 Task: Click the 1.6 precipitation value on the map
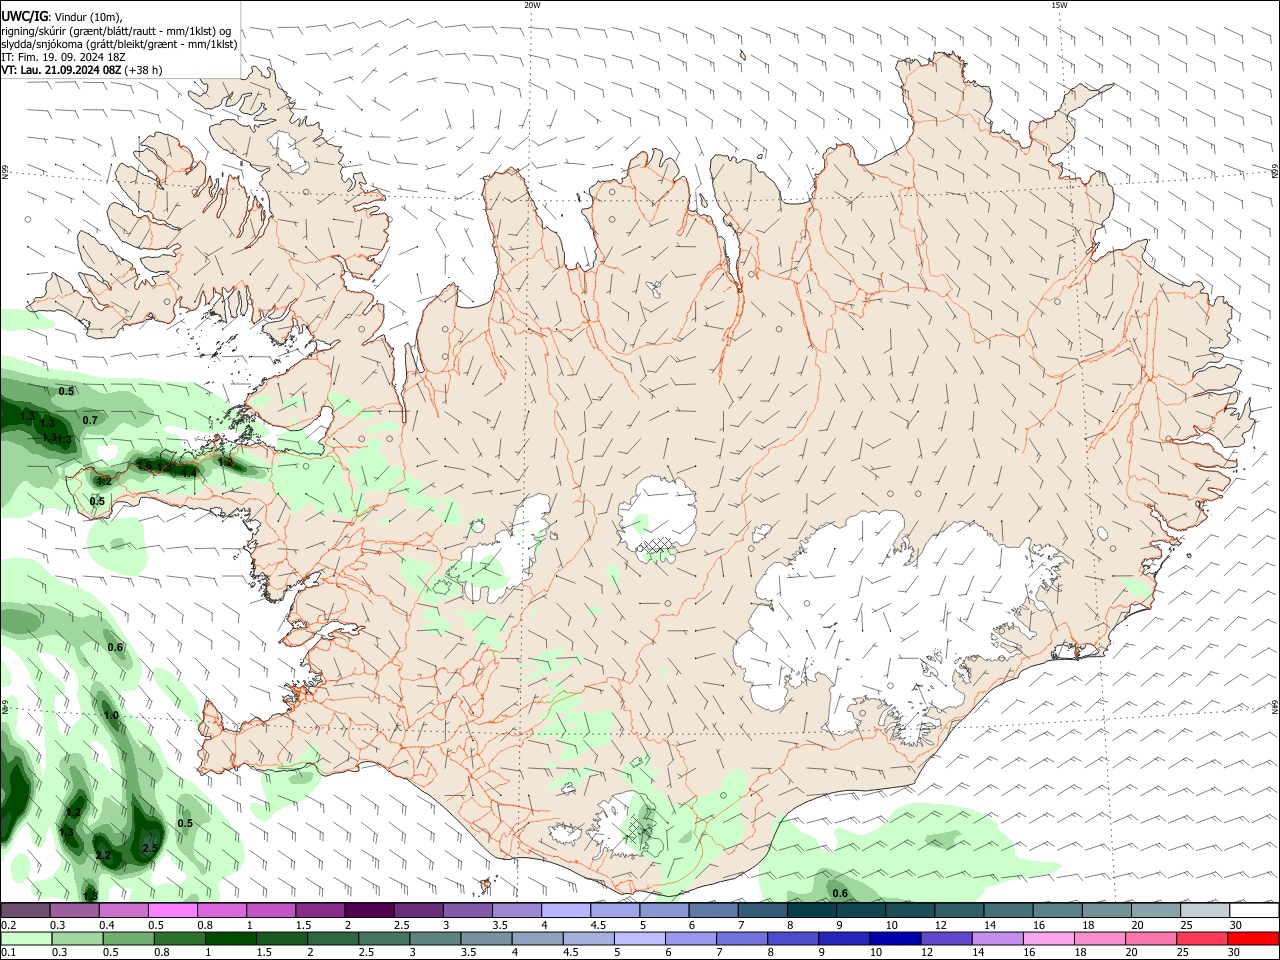[145, 465]
